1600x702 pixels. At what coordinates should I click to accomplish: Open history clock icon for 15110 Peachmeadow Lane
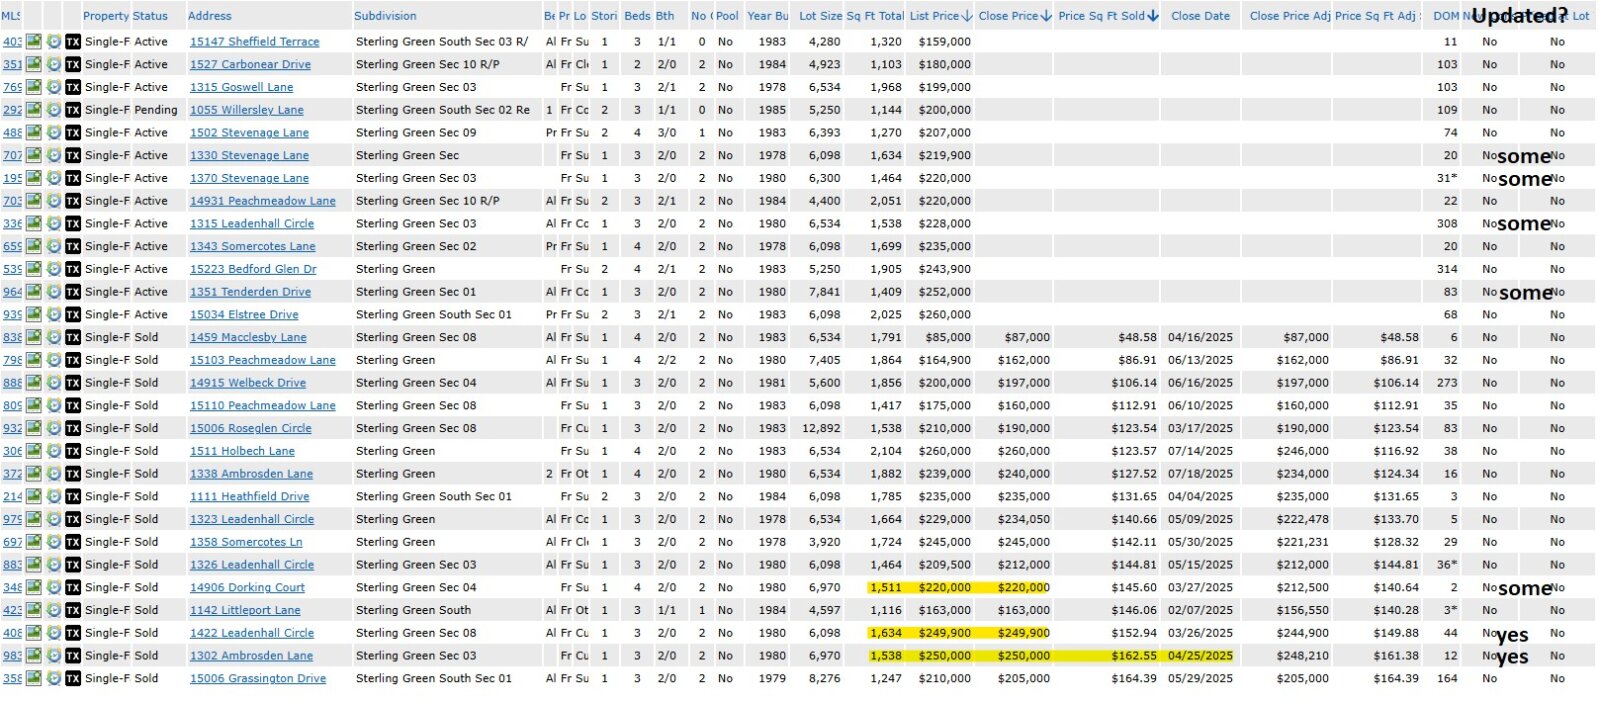tap(53, 406)
